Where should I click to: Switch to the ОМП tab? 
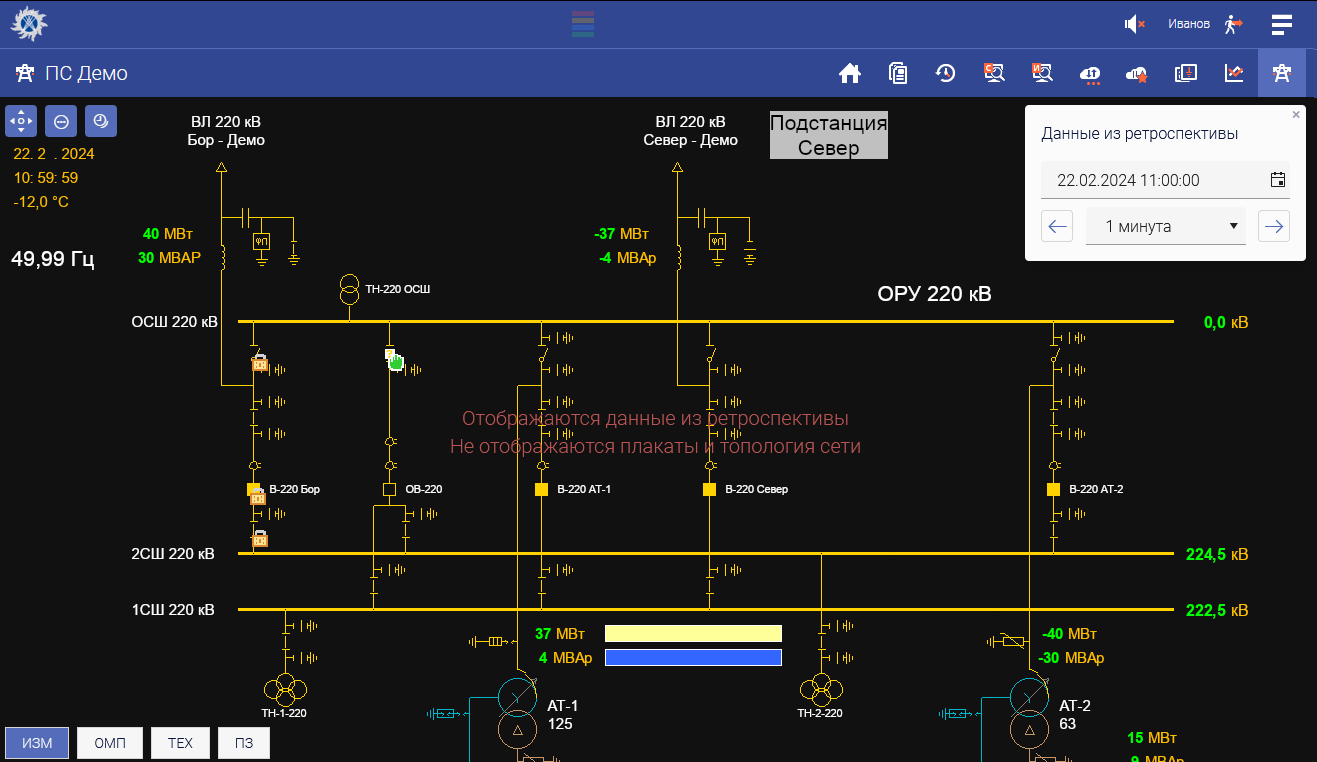110,743
